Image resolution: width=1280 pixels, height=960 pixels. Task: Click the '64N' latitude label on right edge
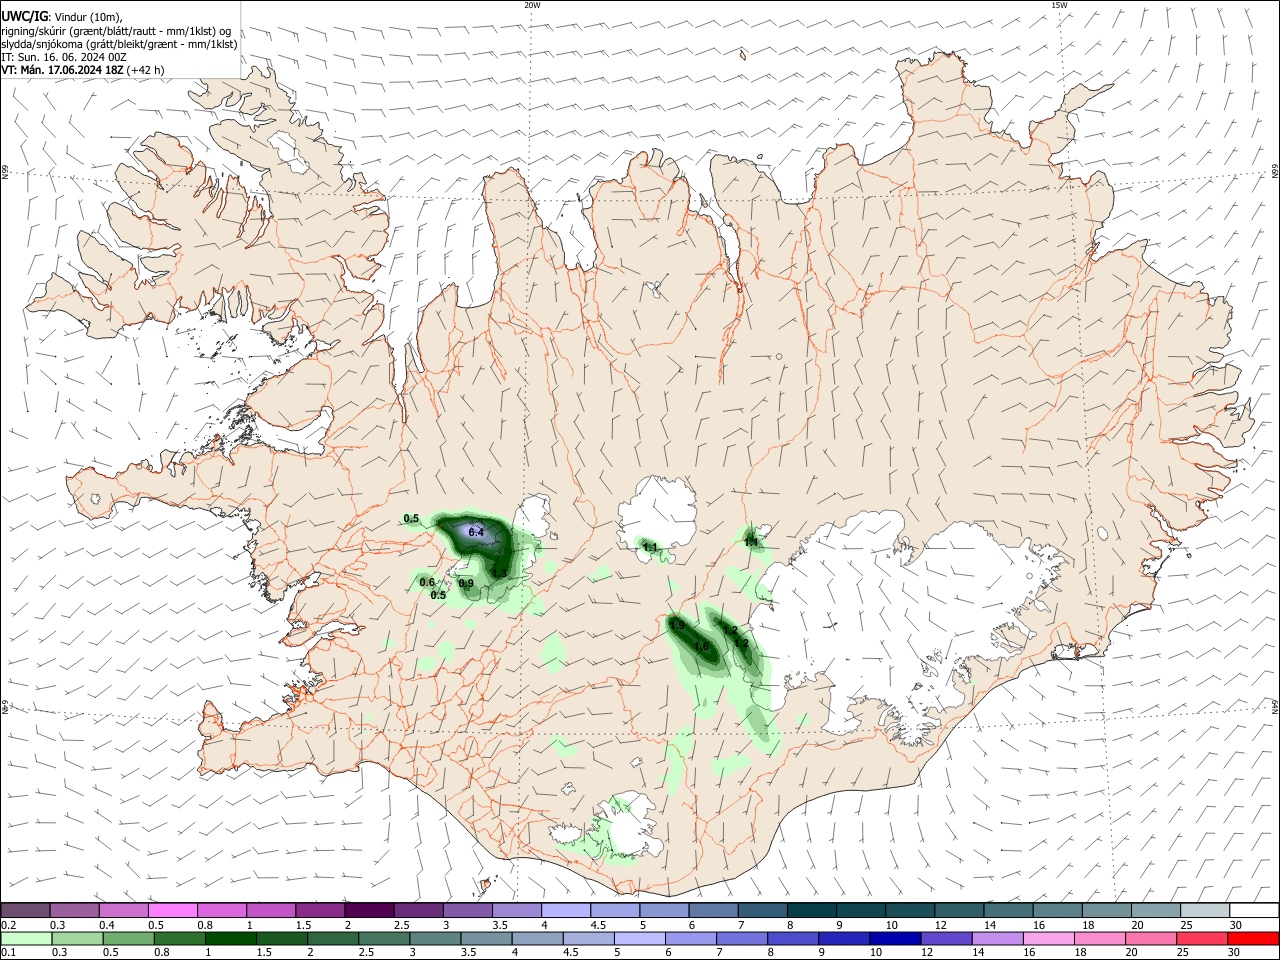click(1275, 707)
